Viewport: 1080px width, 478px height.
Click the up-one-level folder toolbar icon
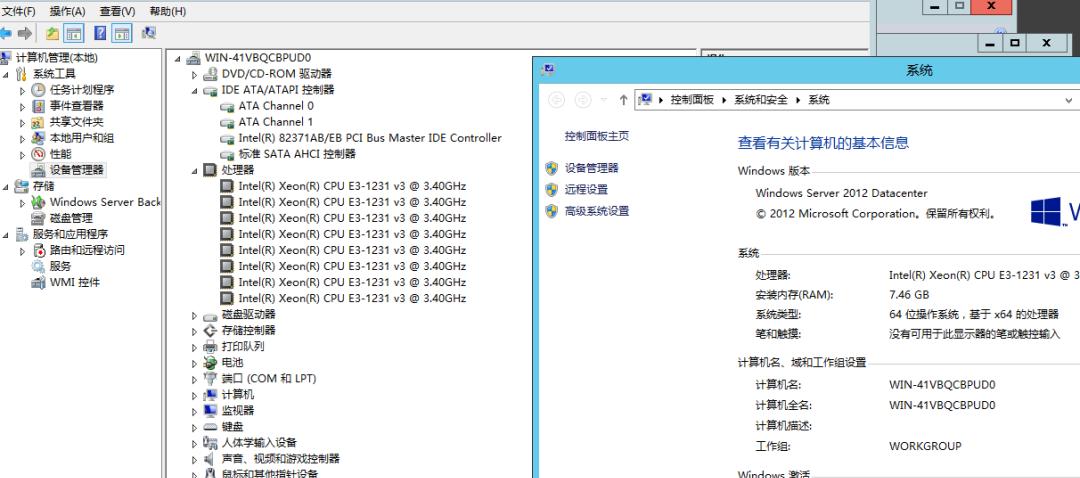click(52, 33)
